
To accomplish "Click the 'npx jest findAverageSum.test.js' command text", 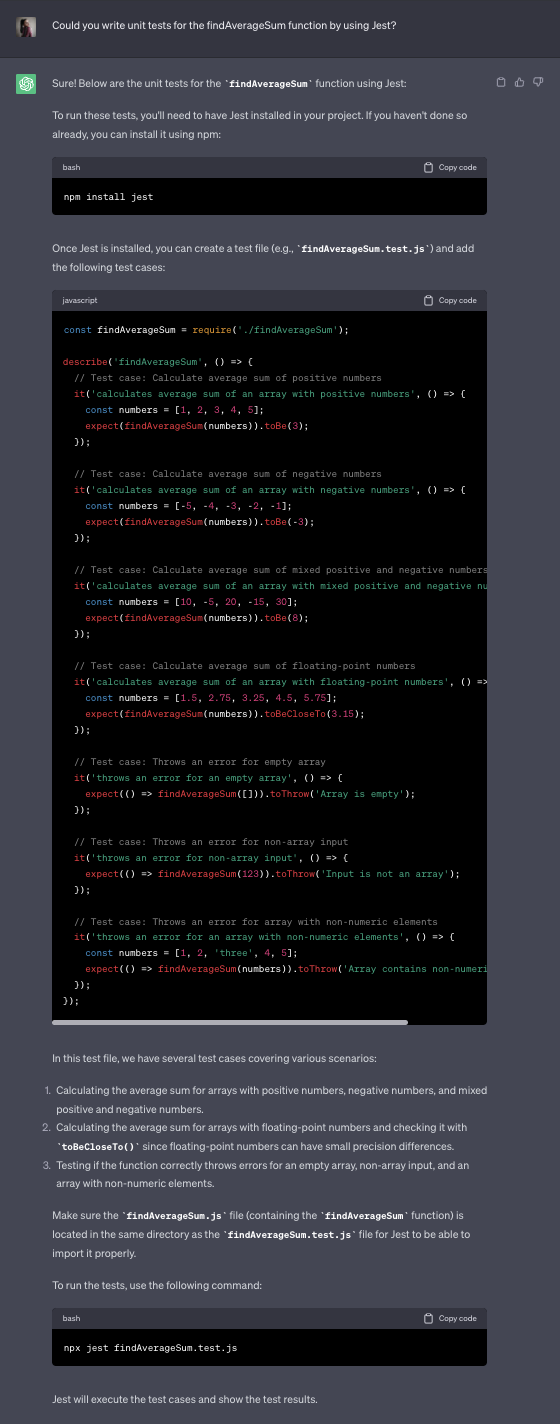I will (x=150, y=1348).
